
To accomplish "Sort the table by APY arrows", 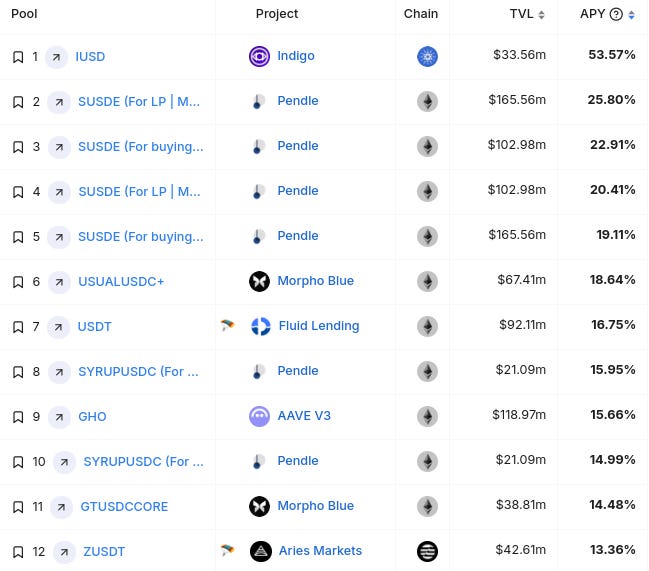I will click(x=631, y=15).
